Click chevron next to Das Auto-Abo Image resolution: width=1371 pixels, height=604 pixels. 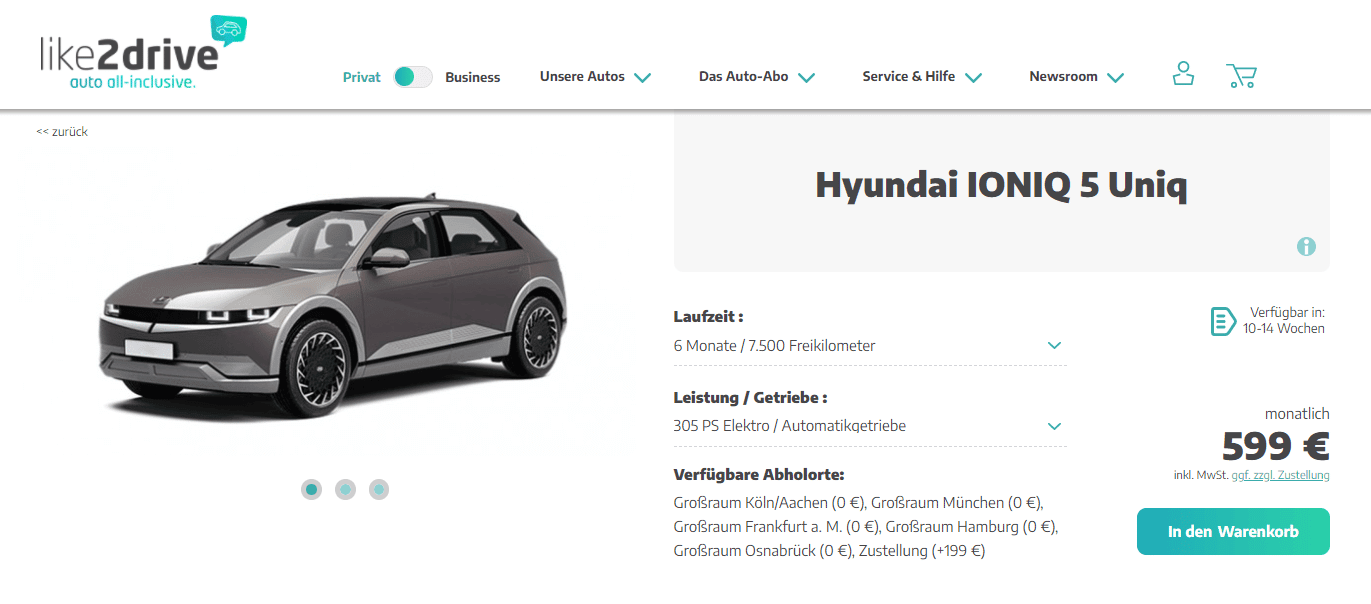pos(807,77)
